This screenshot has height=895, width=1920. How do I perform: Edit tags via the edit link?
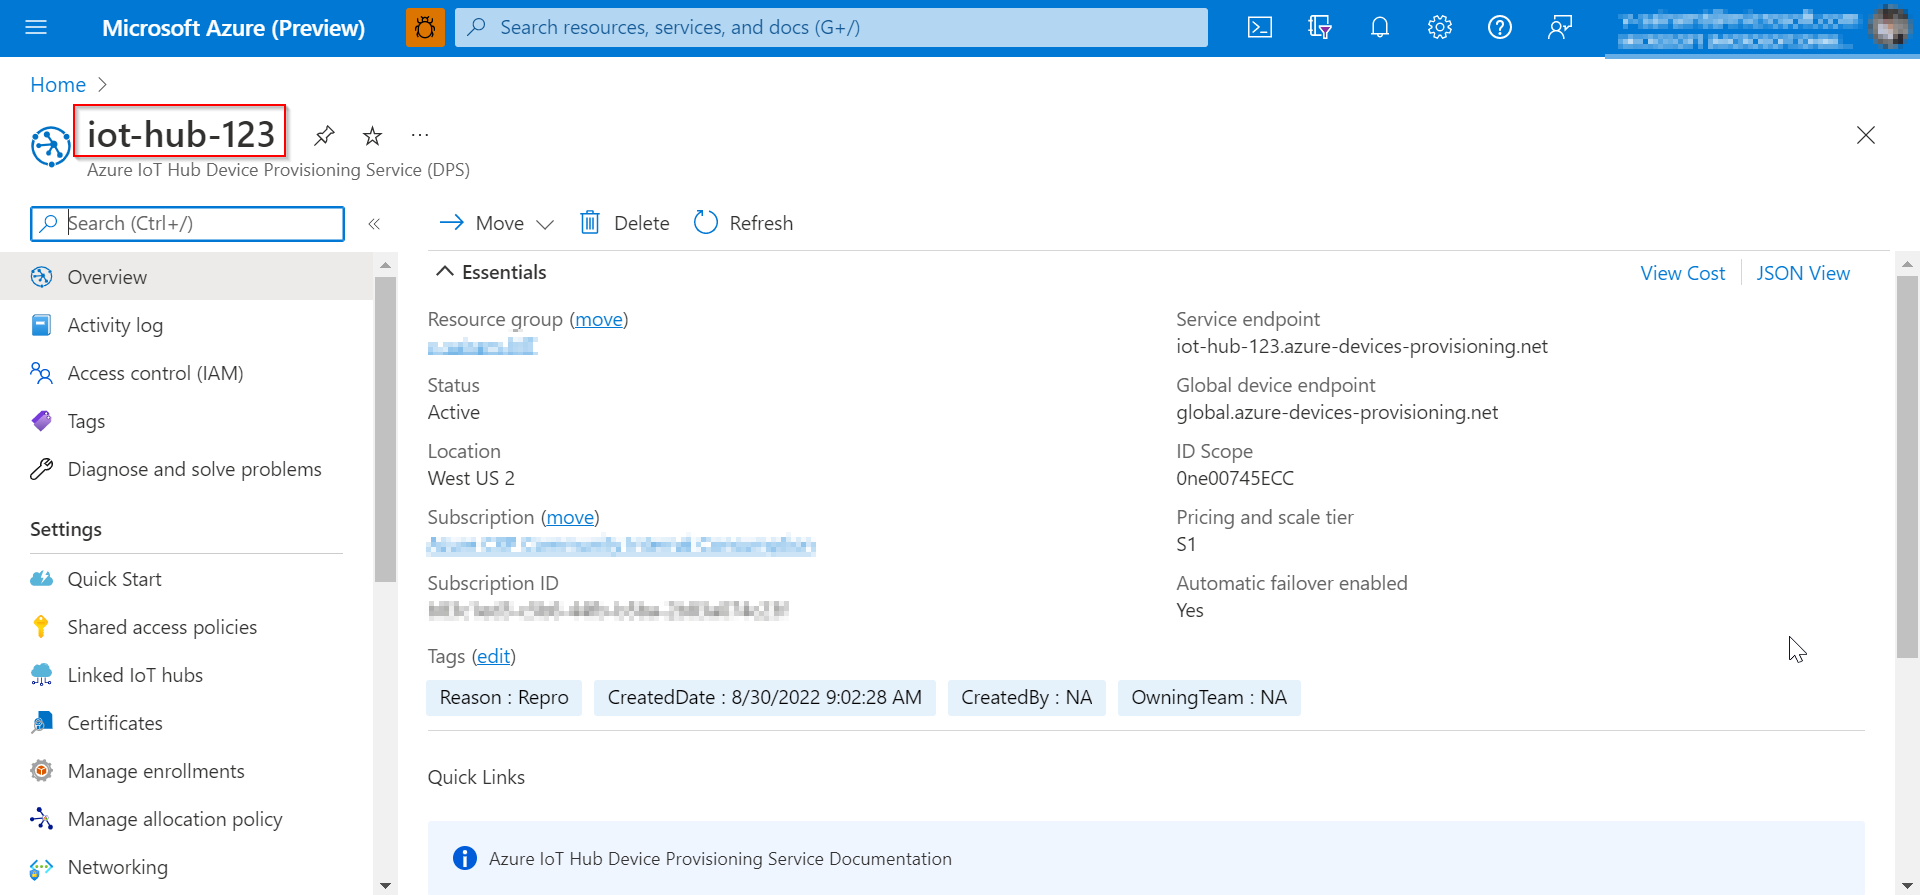tap(494, 656)
